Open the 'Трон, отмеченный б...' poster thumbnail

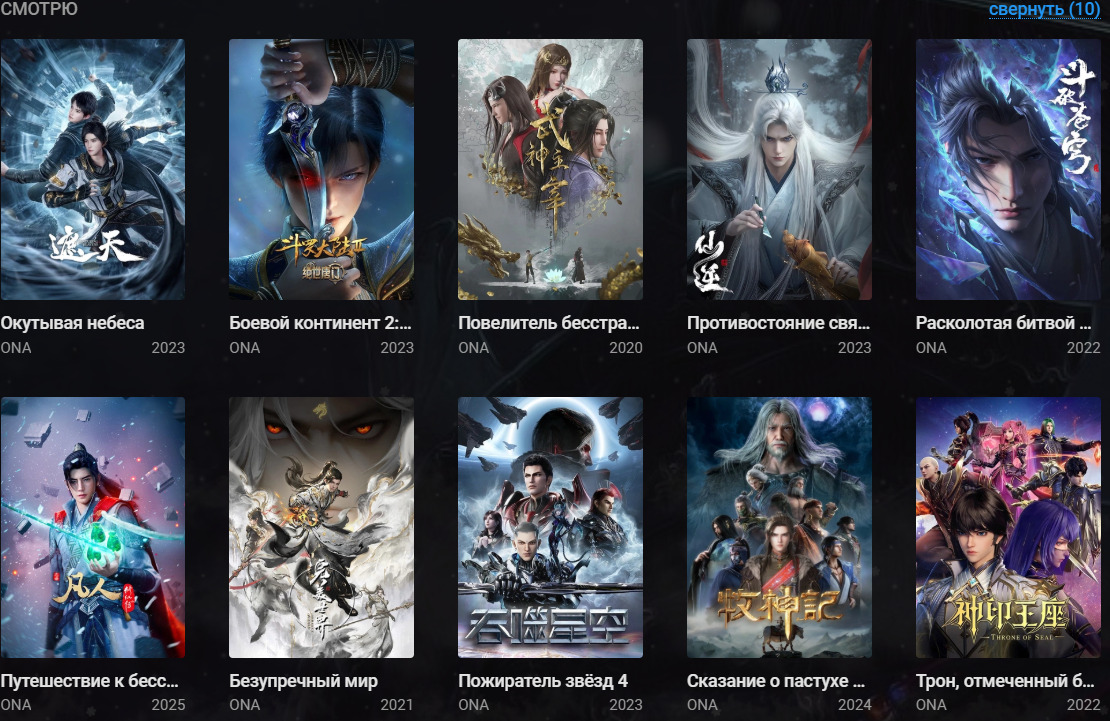point(1008,527)
